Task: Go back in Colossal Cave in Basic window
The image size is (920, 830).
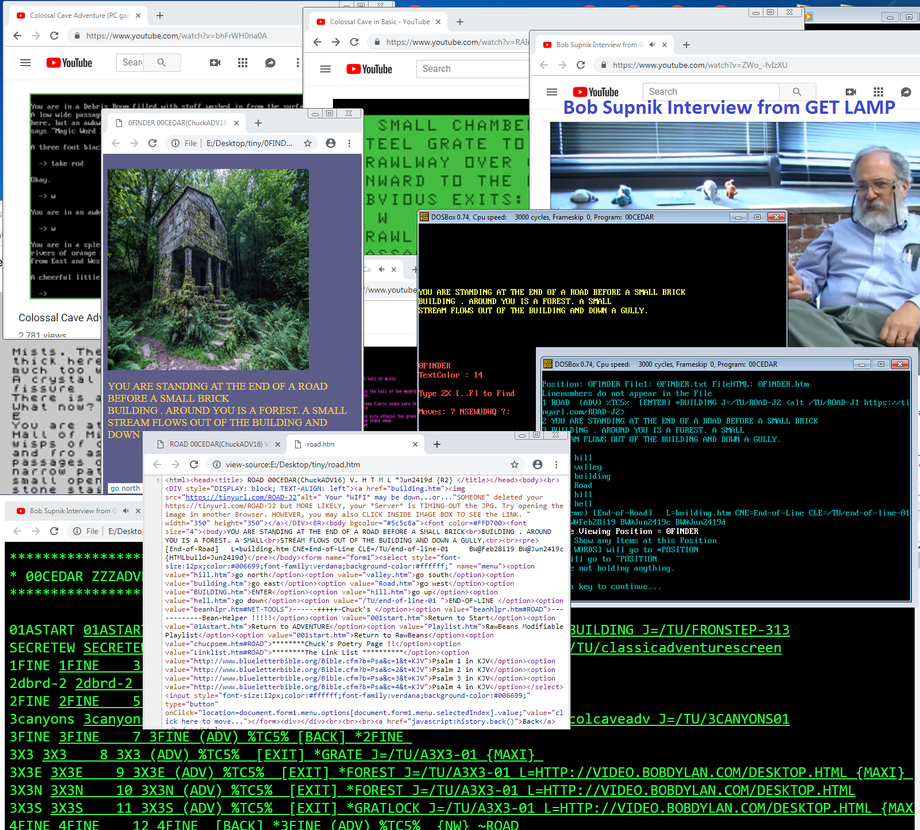Action: click(319, 43)
